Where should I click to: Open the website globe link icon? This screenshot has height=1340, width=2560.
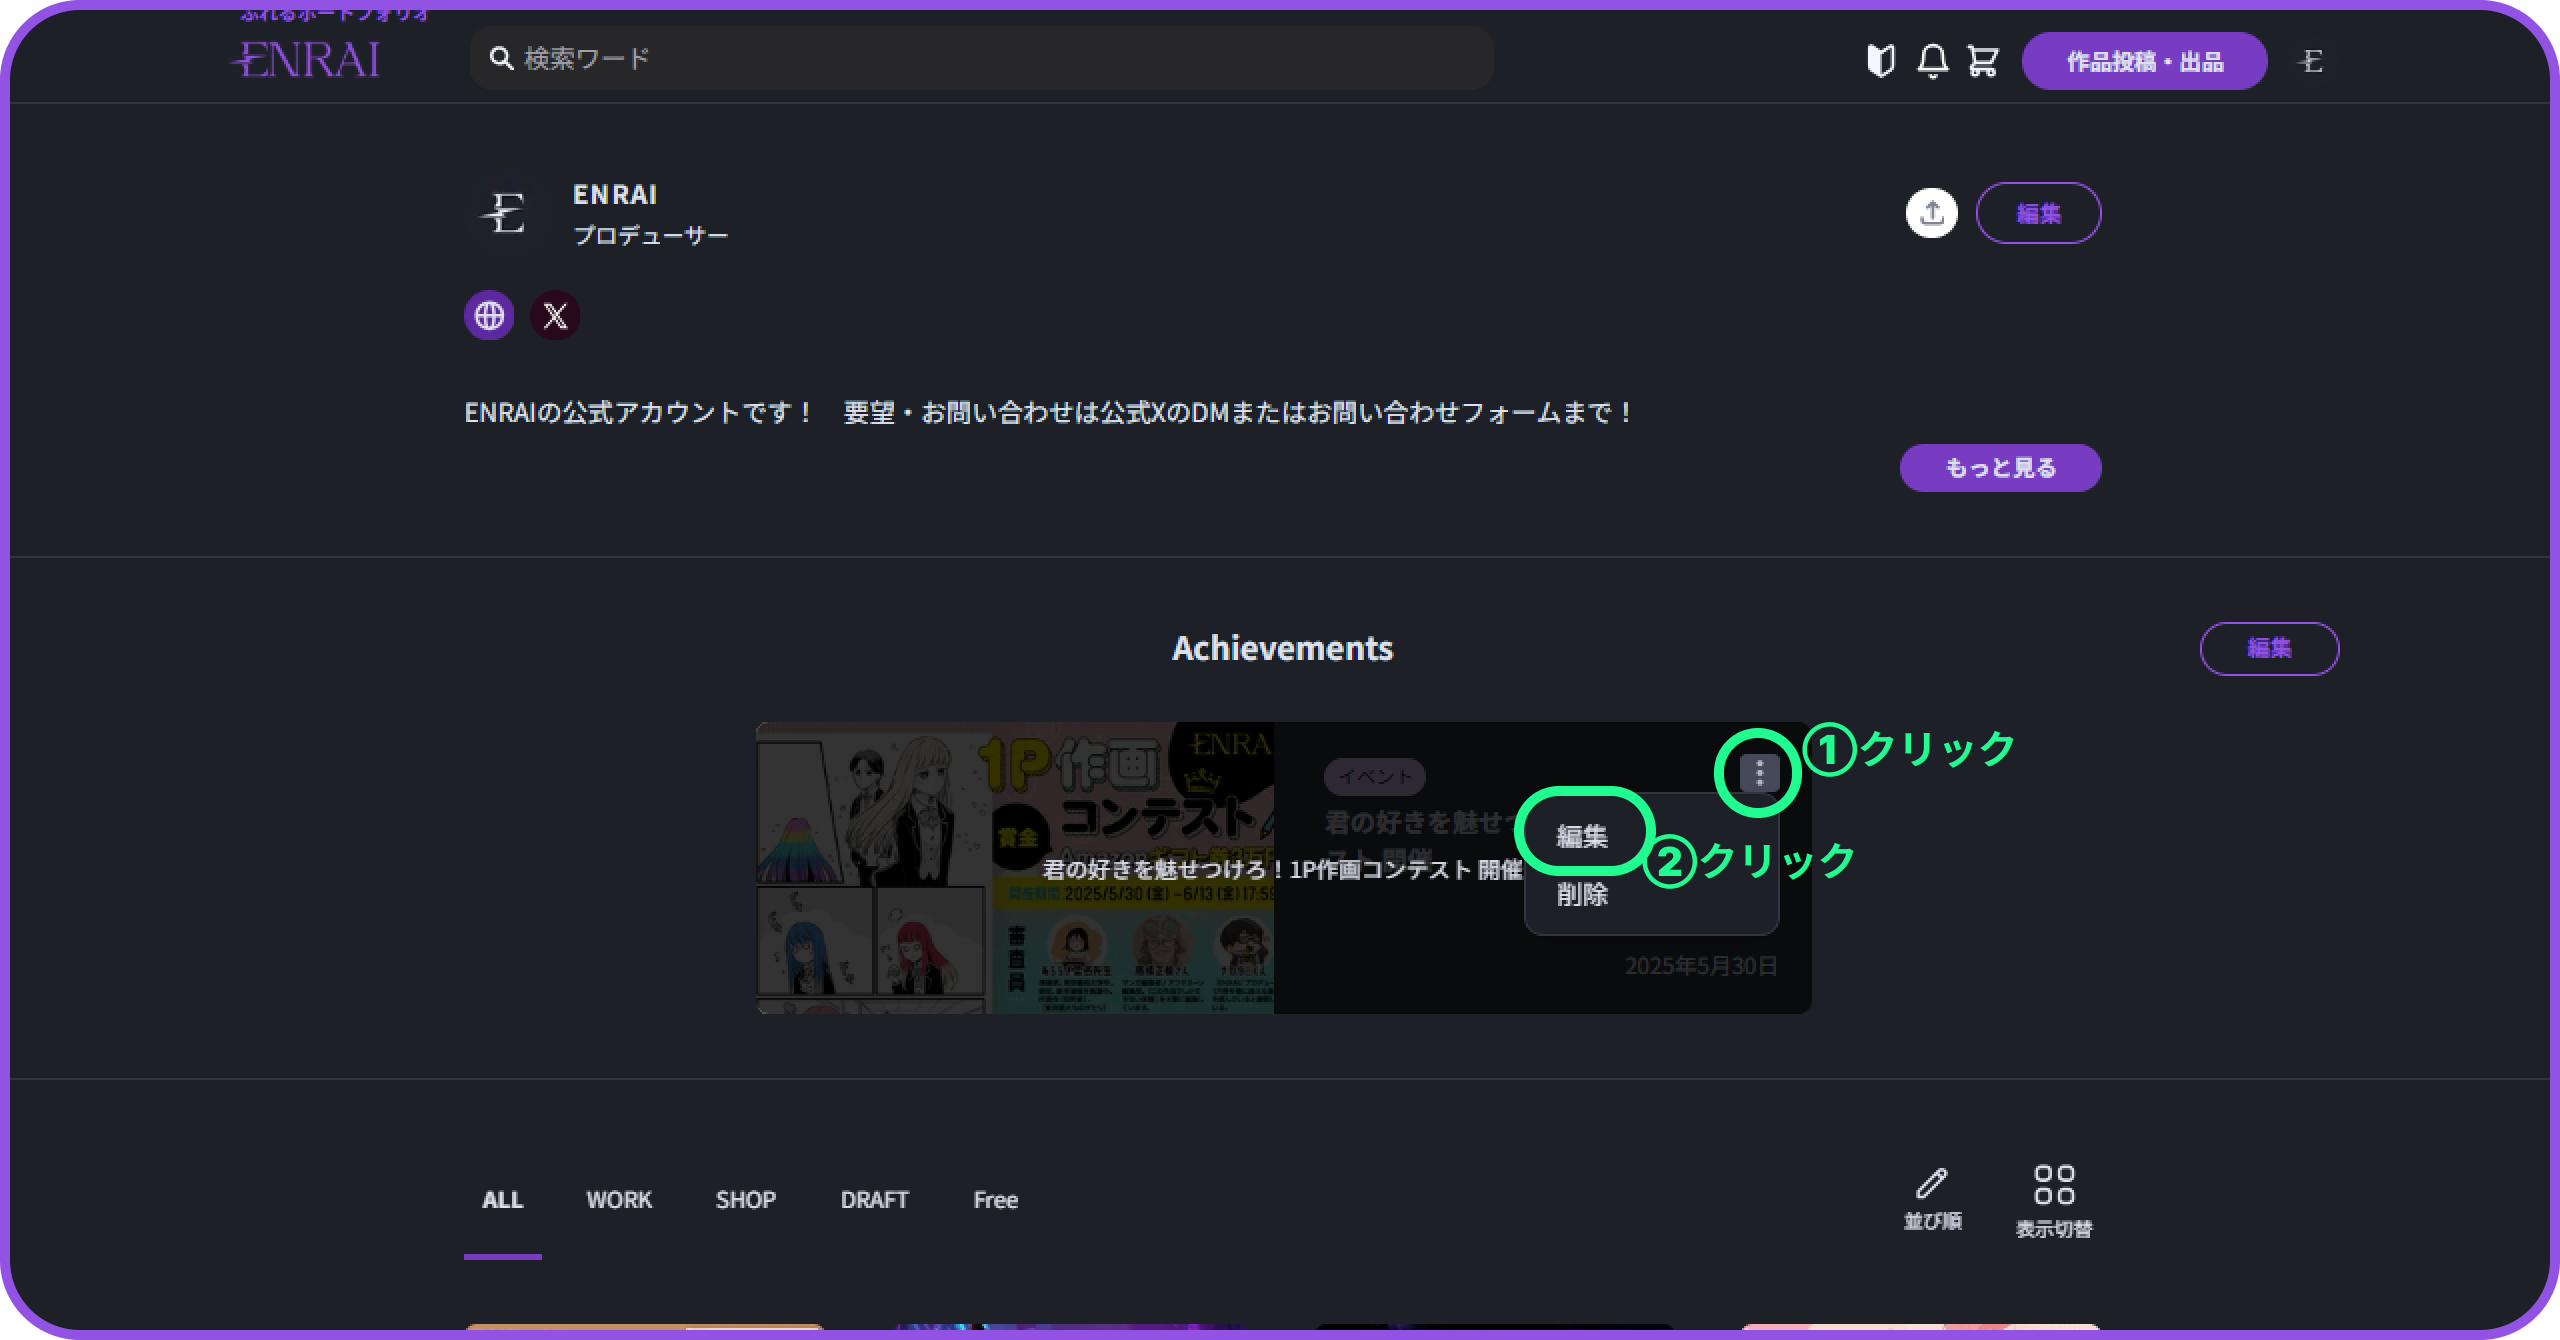pyautogui.click(x=489, y=316)
